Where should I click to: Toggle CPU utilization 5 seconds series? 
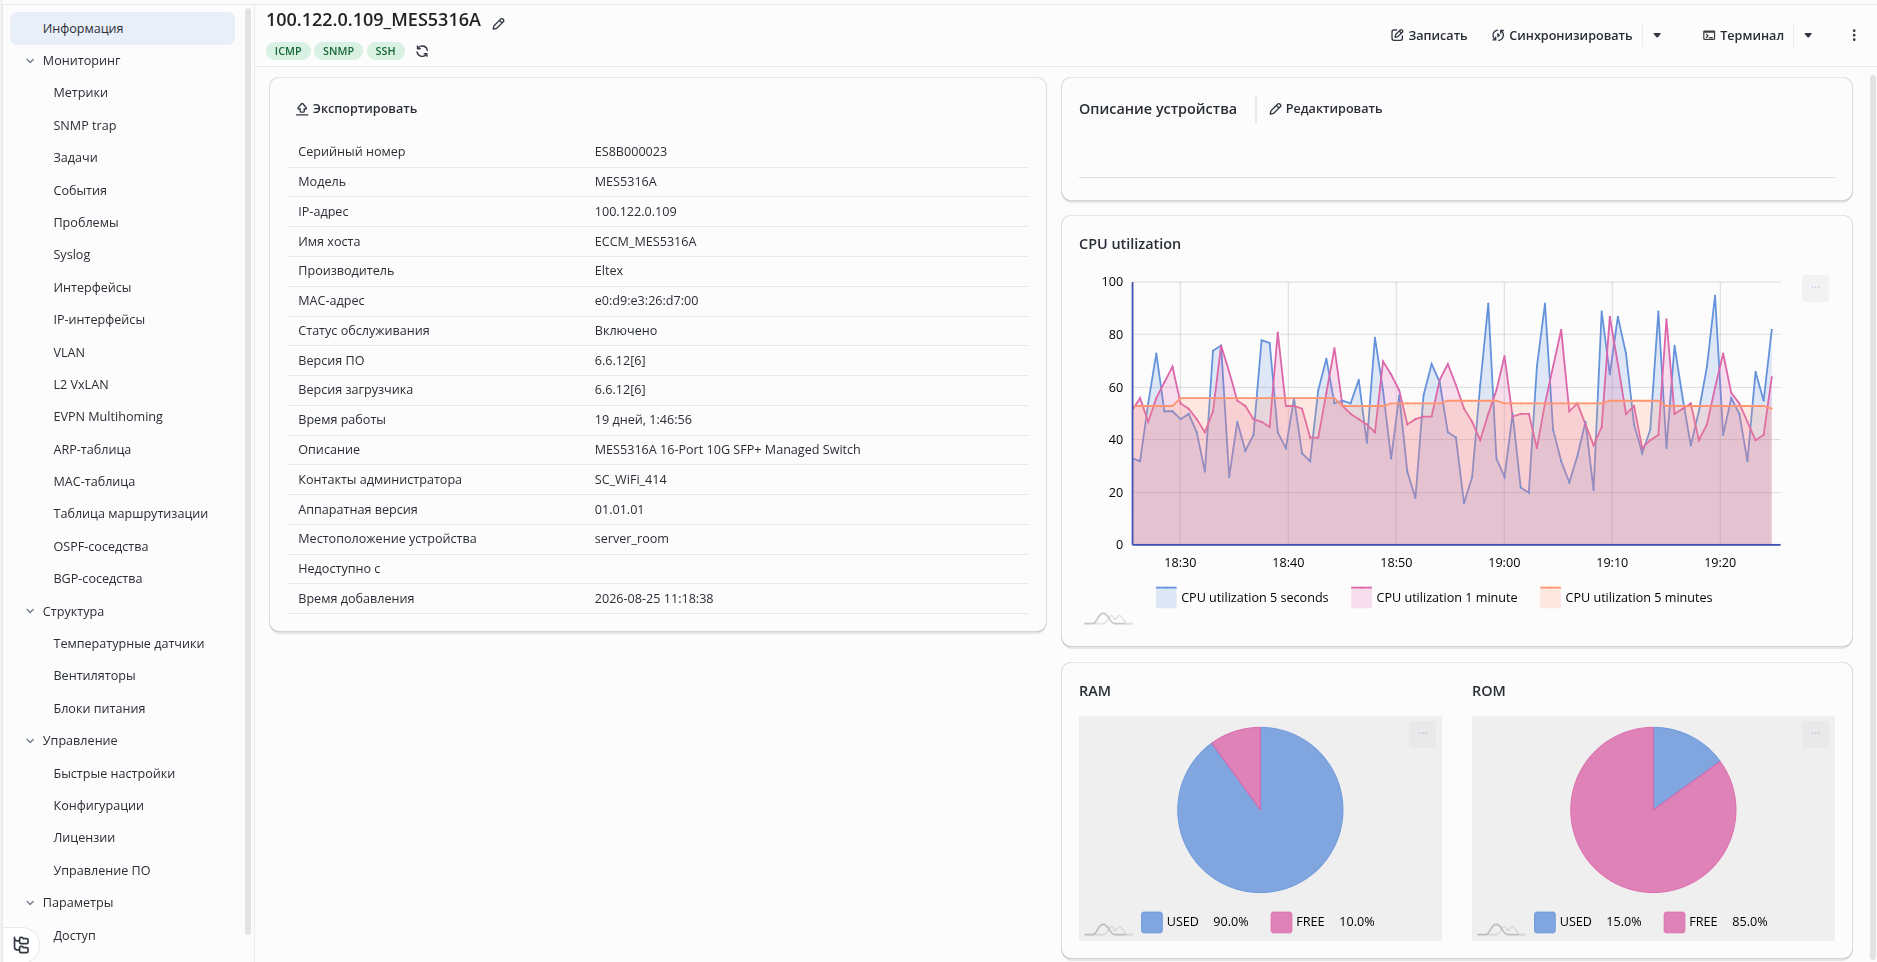click(1242, 597)
